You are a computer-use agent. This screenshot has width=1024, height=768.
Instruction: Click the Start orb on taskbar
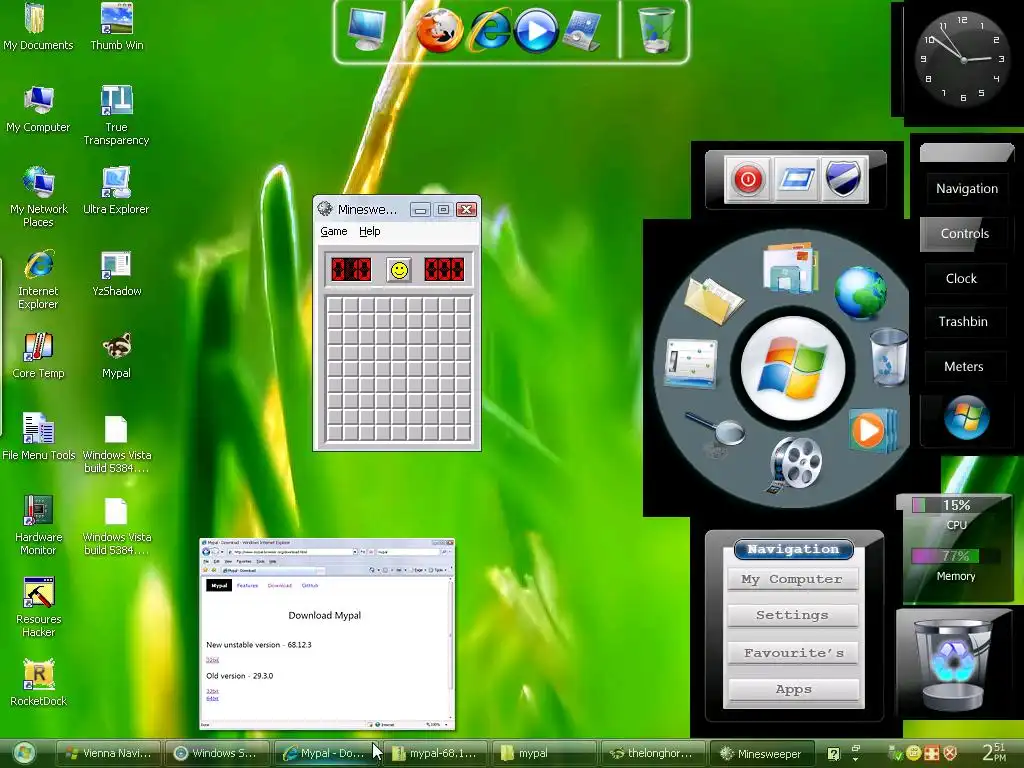tap(24, 753)
